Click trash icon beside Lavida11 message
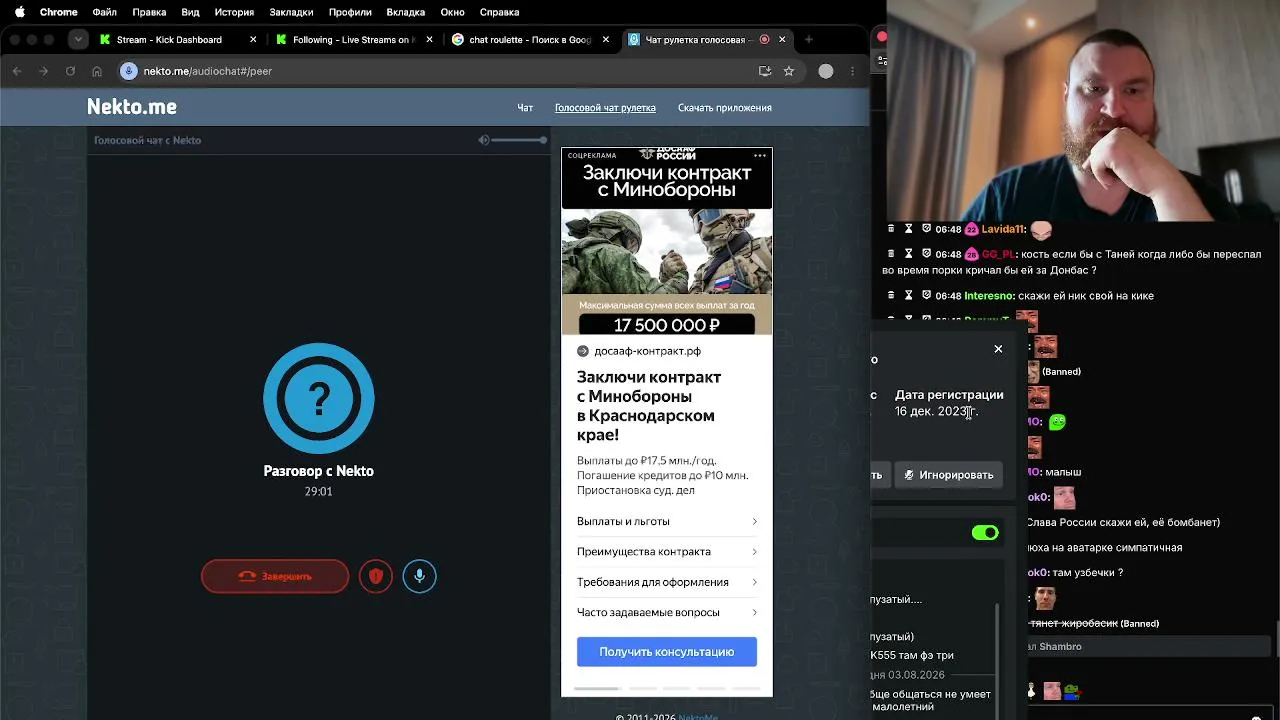This screenshot has width=1280, height=720. coord(891,229)
